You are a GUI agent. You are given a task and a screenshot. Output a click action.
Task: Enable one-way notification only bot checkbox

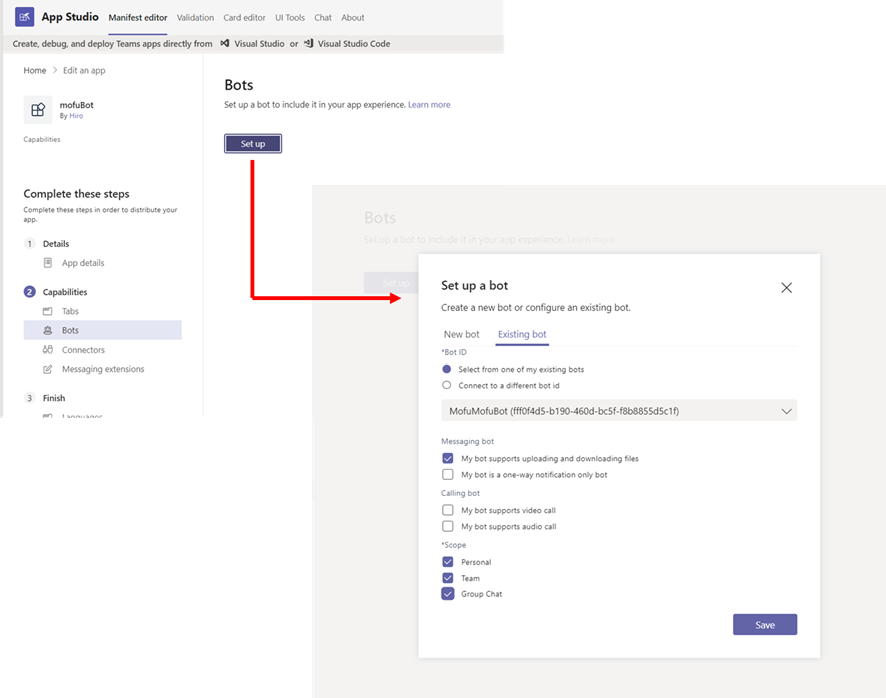click(x=448, y=474)
